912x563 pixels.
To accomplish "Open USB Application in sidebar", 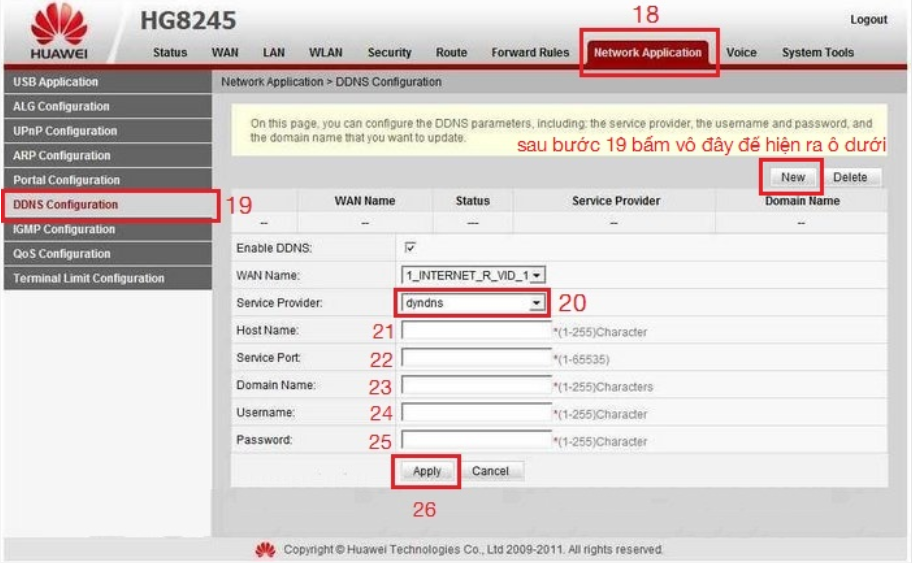I will pos(56,82).
